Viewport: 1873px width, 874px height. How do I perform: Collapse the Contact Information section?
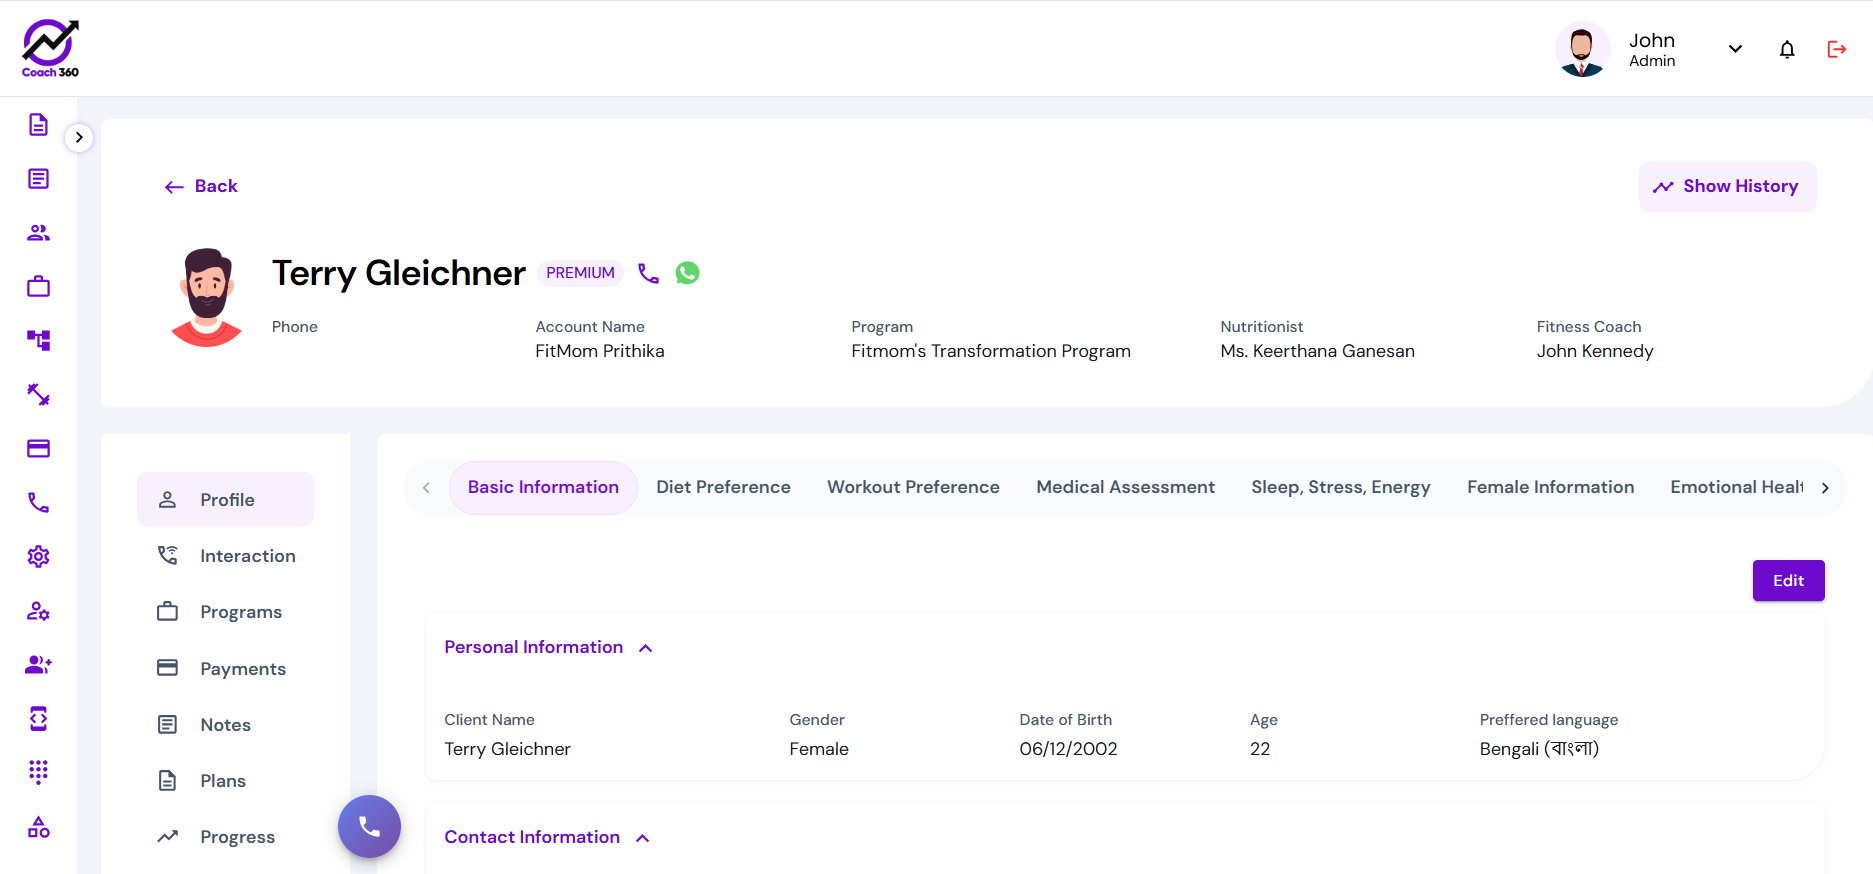643,838
